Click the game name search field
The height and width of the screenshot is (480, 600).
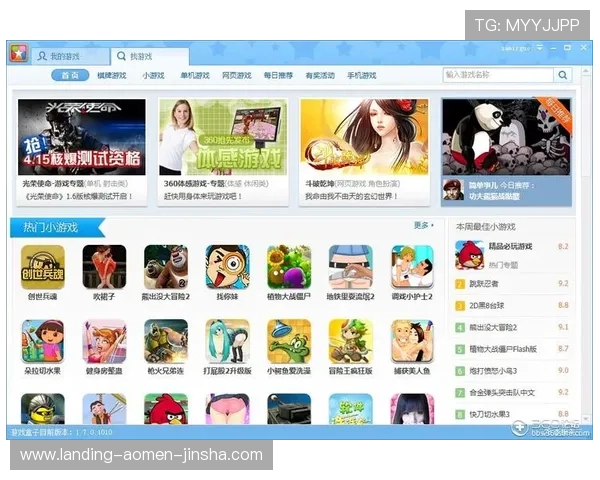(x=498, y=75)
